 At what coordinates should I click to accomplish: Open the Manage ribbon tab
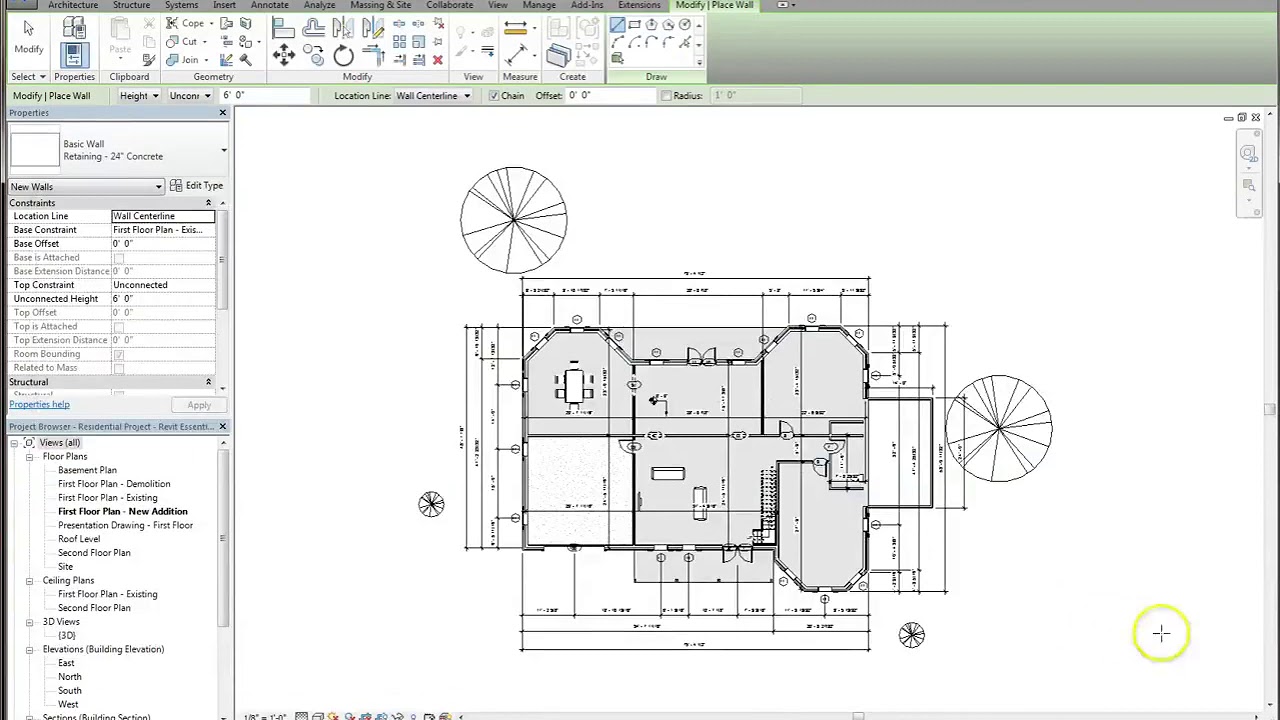[x=538, y=5]
